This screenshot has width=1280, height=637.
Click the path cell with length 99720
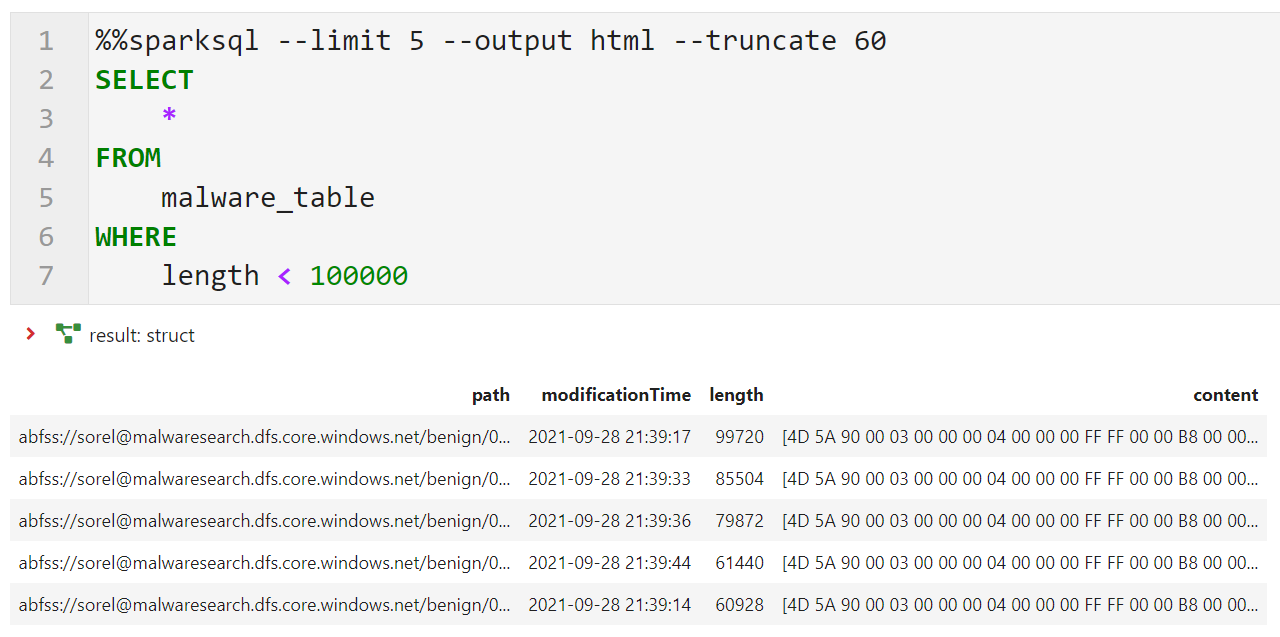tap(264, 437)
